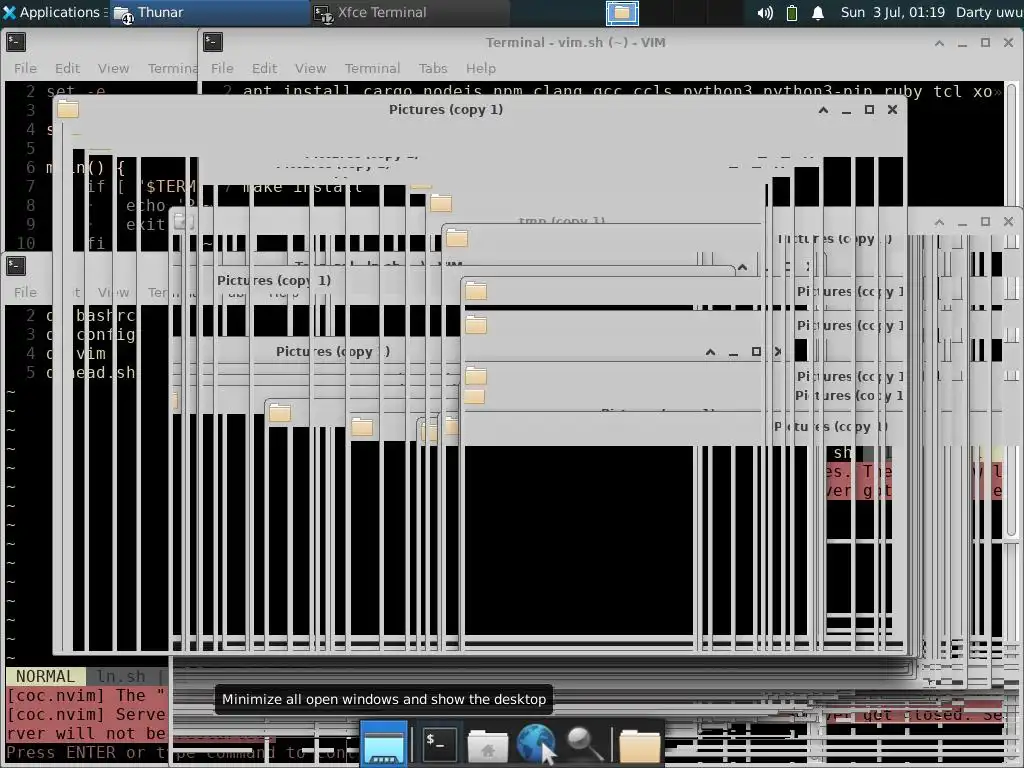Click folder icon in Pictures (copy 1) title bar
This screenshot has width=1024, height=768.
coord(67,109)
